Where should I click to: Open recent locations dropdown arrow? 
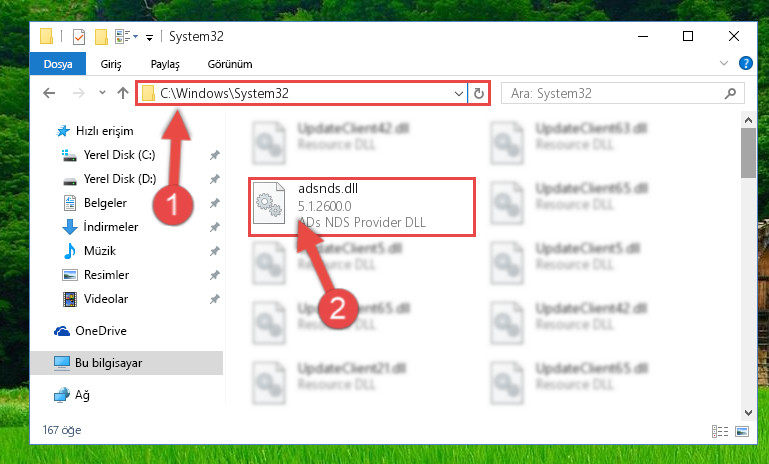[x=102, y=92]
